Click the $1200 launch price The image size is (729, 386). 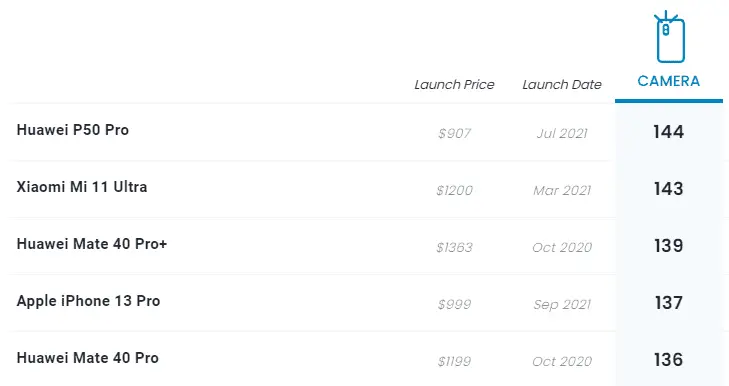(x=454, y=191)
